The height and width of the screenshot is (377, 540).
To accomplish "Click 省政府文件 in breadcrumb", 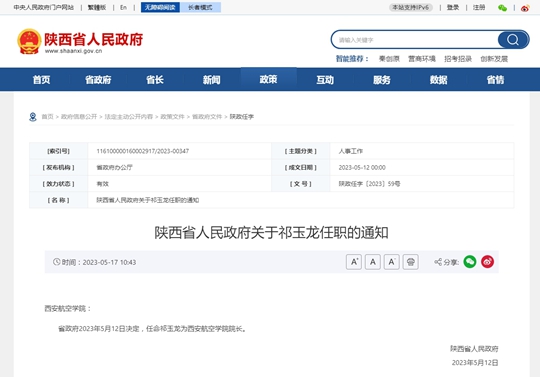I will click(207, 117).
